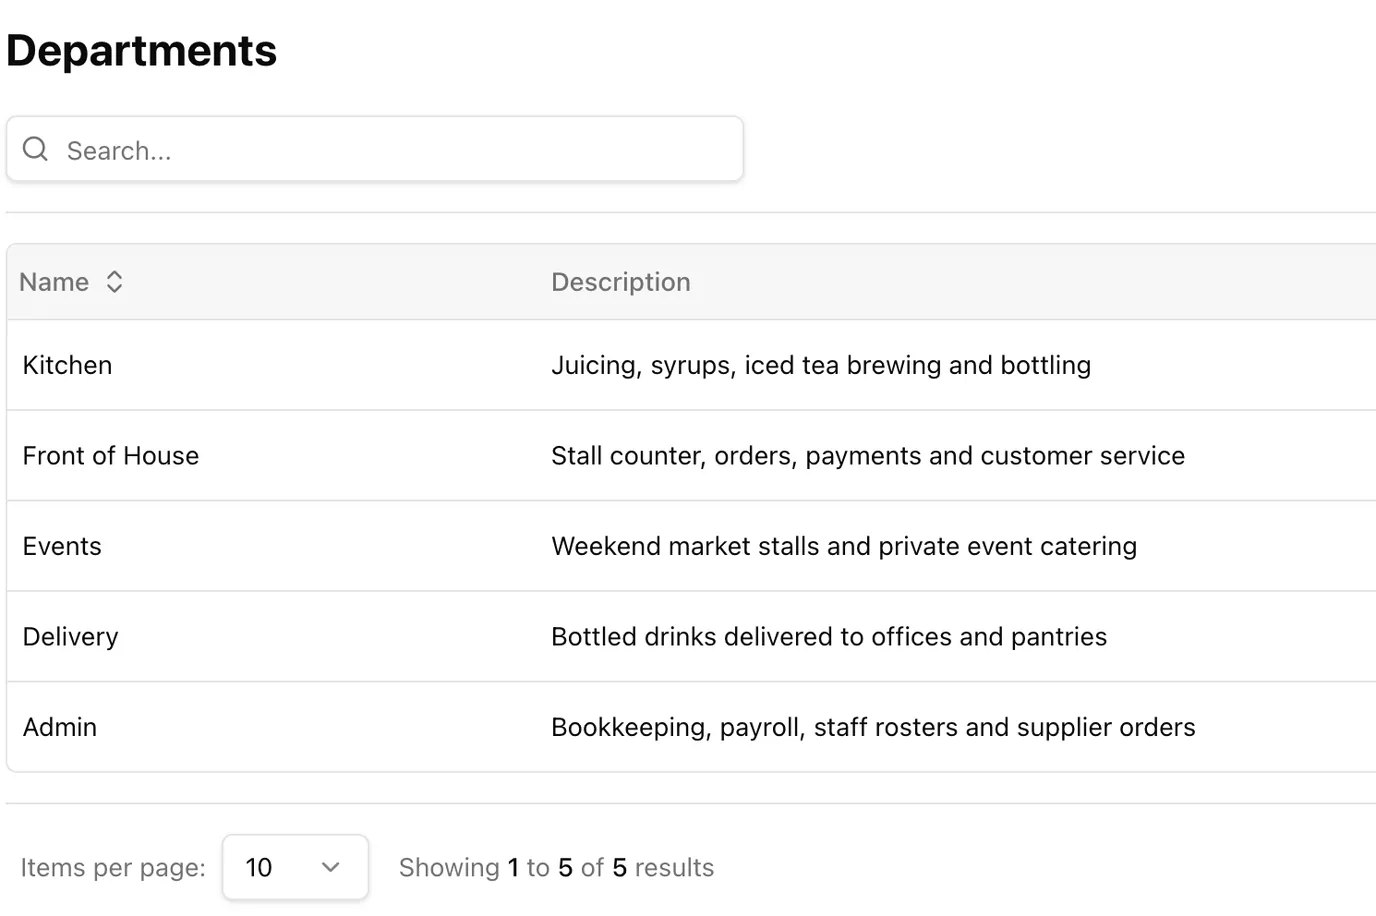Click the Items per page label
The height and width of the screenshot is (916, 1376).
click(113, 867)
